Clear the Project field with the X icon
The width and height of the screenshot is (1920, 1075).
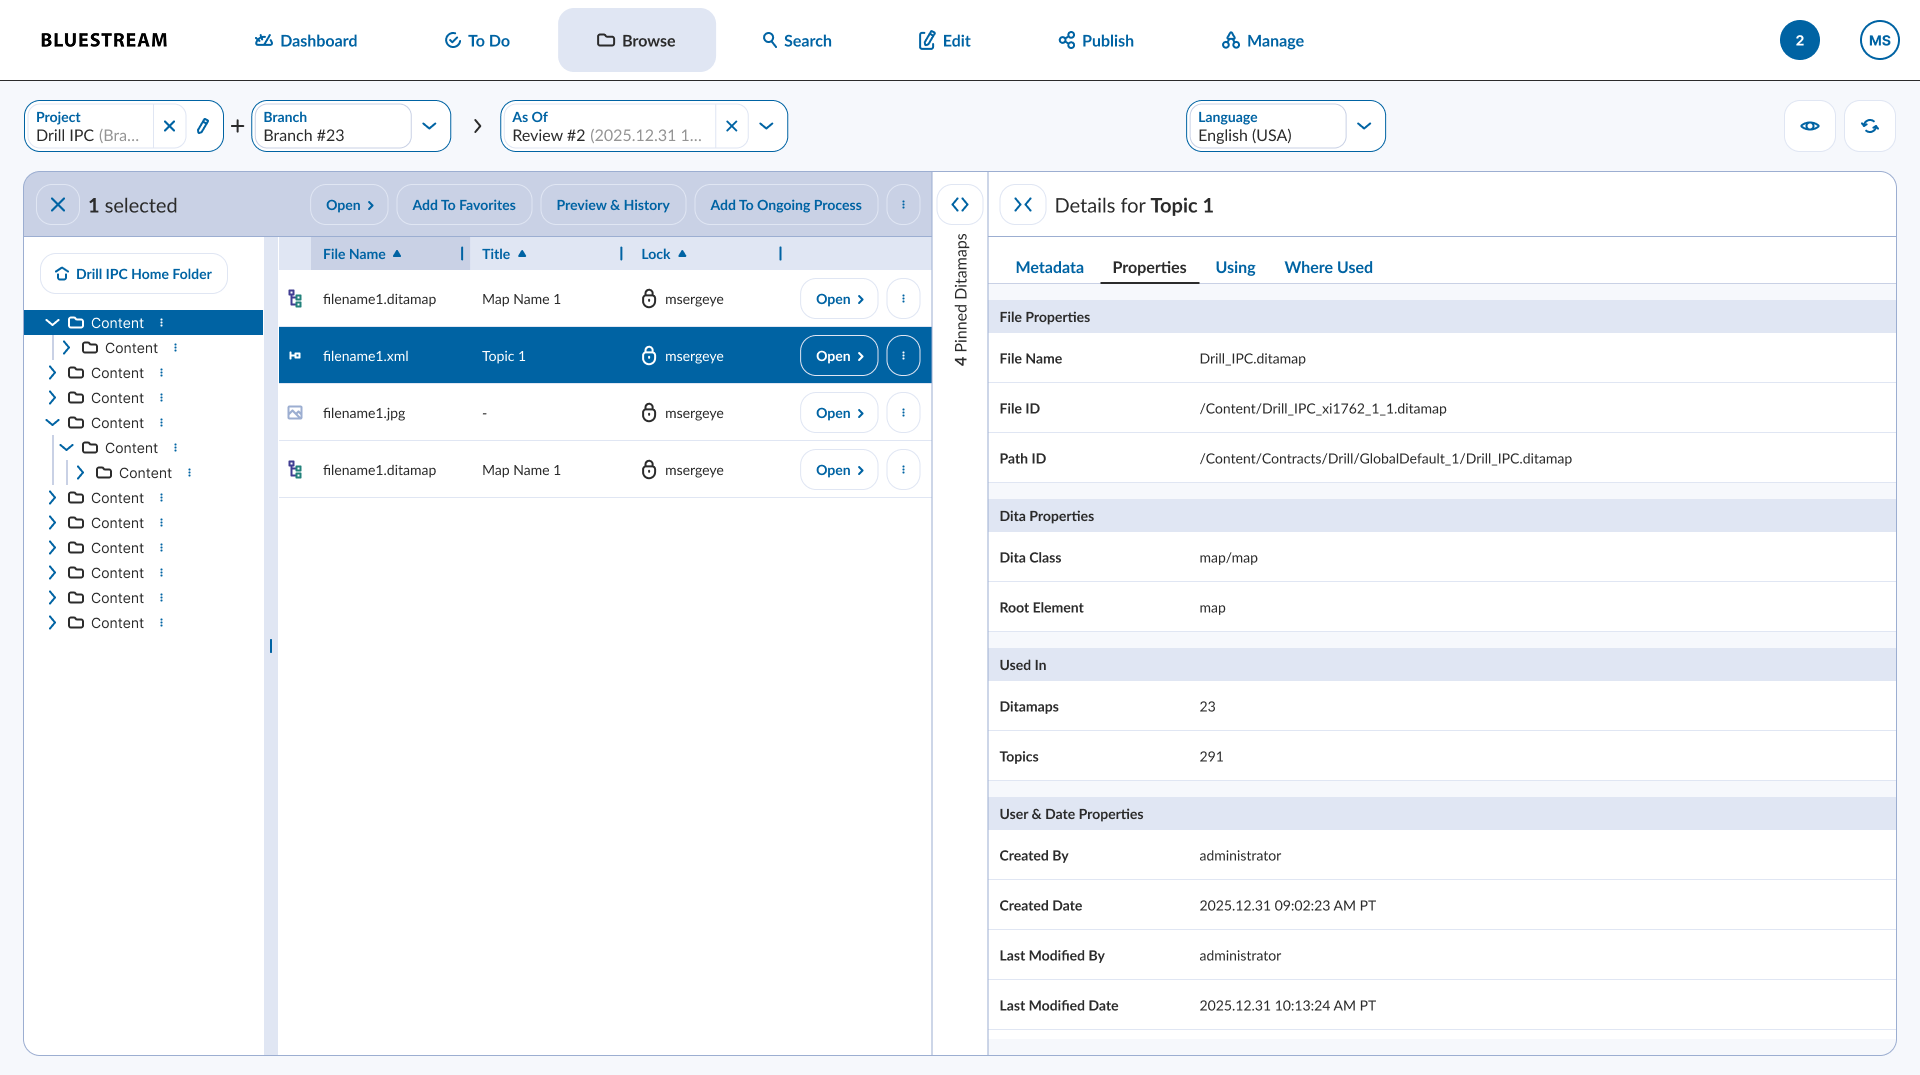coord(169,126)
